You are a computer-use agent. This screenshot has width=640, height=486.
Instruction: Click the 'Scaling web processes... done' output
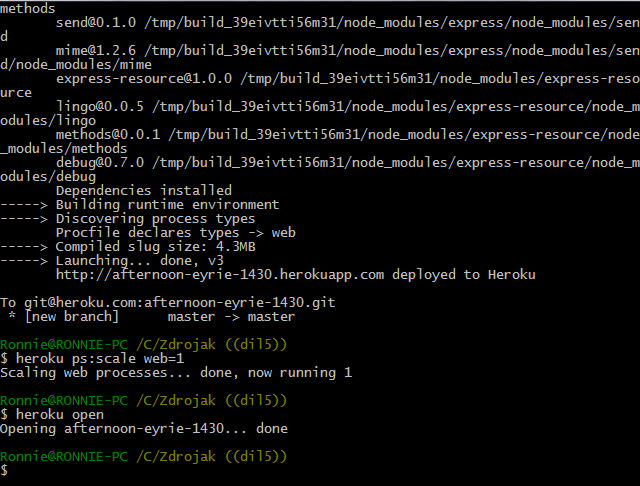click(x=176, y=373)
